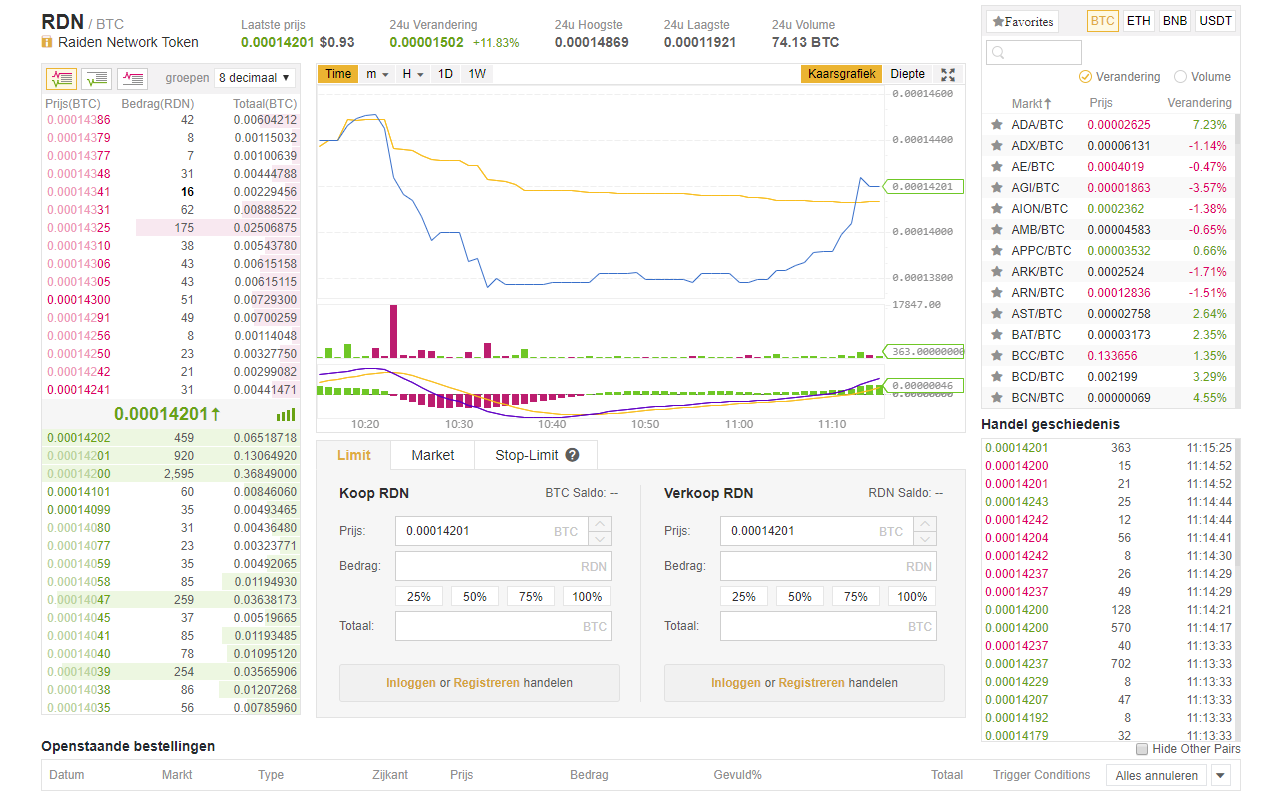Switch to the Market order tab
Screen dimensions: 1274x799
[x=433, y=455]
